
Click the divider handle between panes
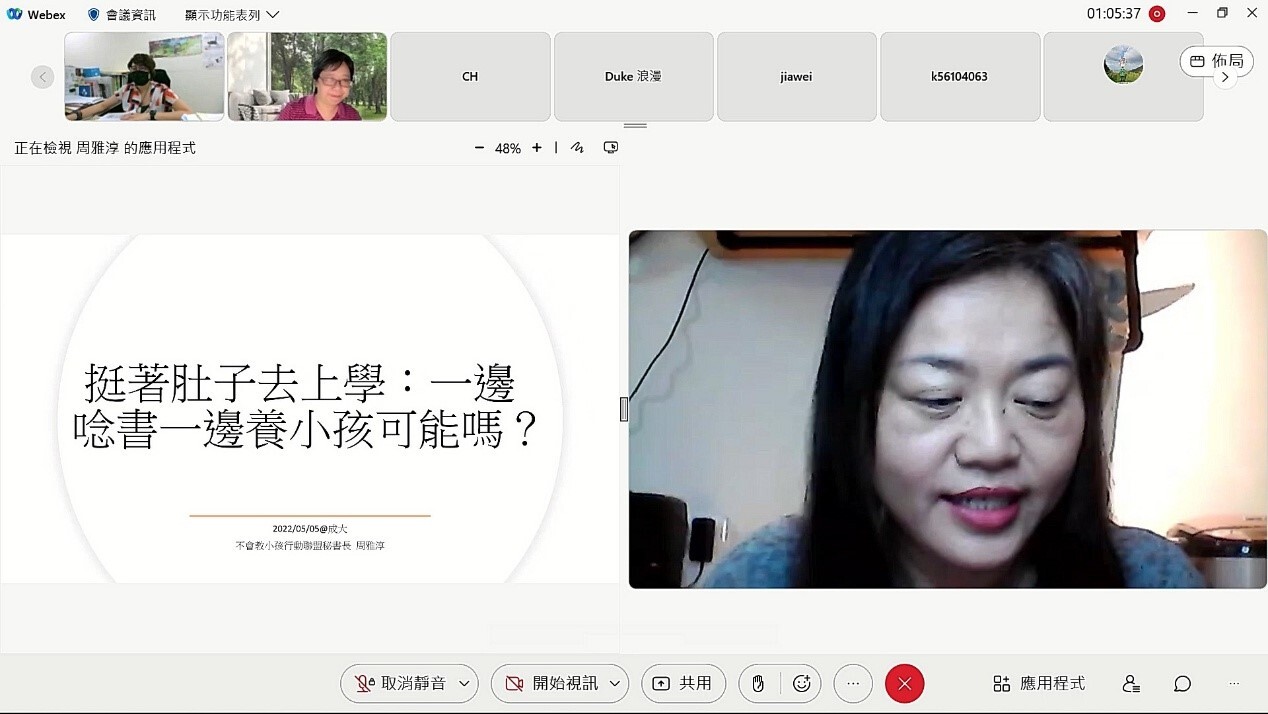624,408
